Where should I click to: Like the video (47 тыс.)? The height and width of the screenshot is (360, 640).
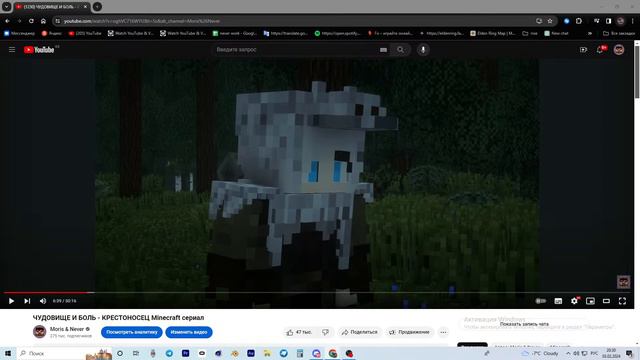[x=300, y=332]
